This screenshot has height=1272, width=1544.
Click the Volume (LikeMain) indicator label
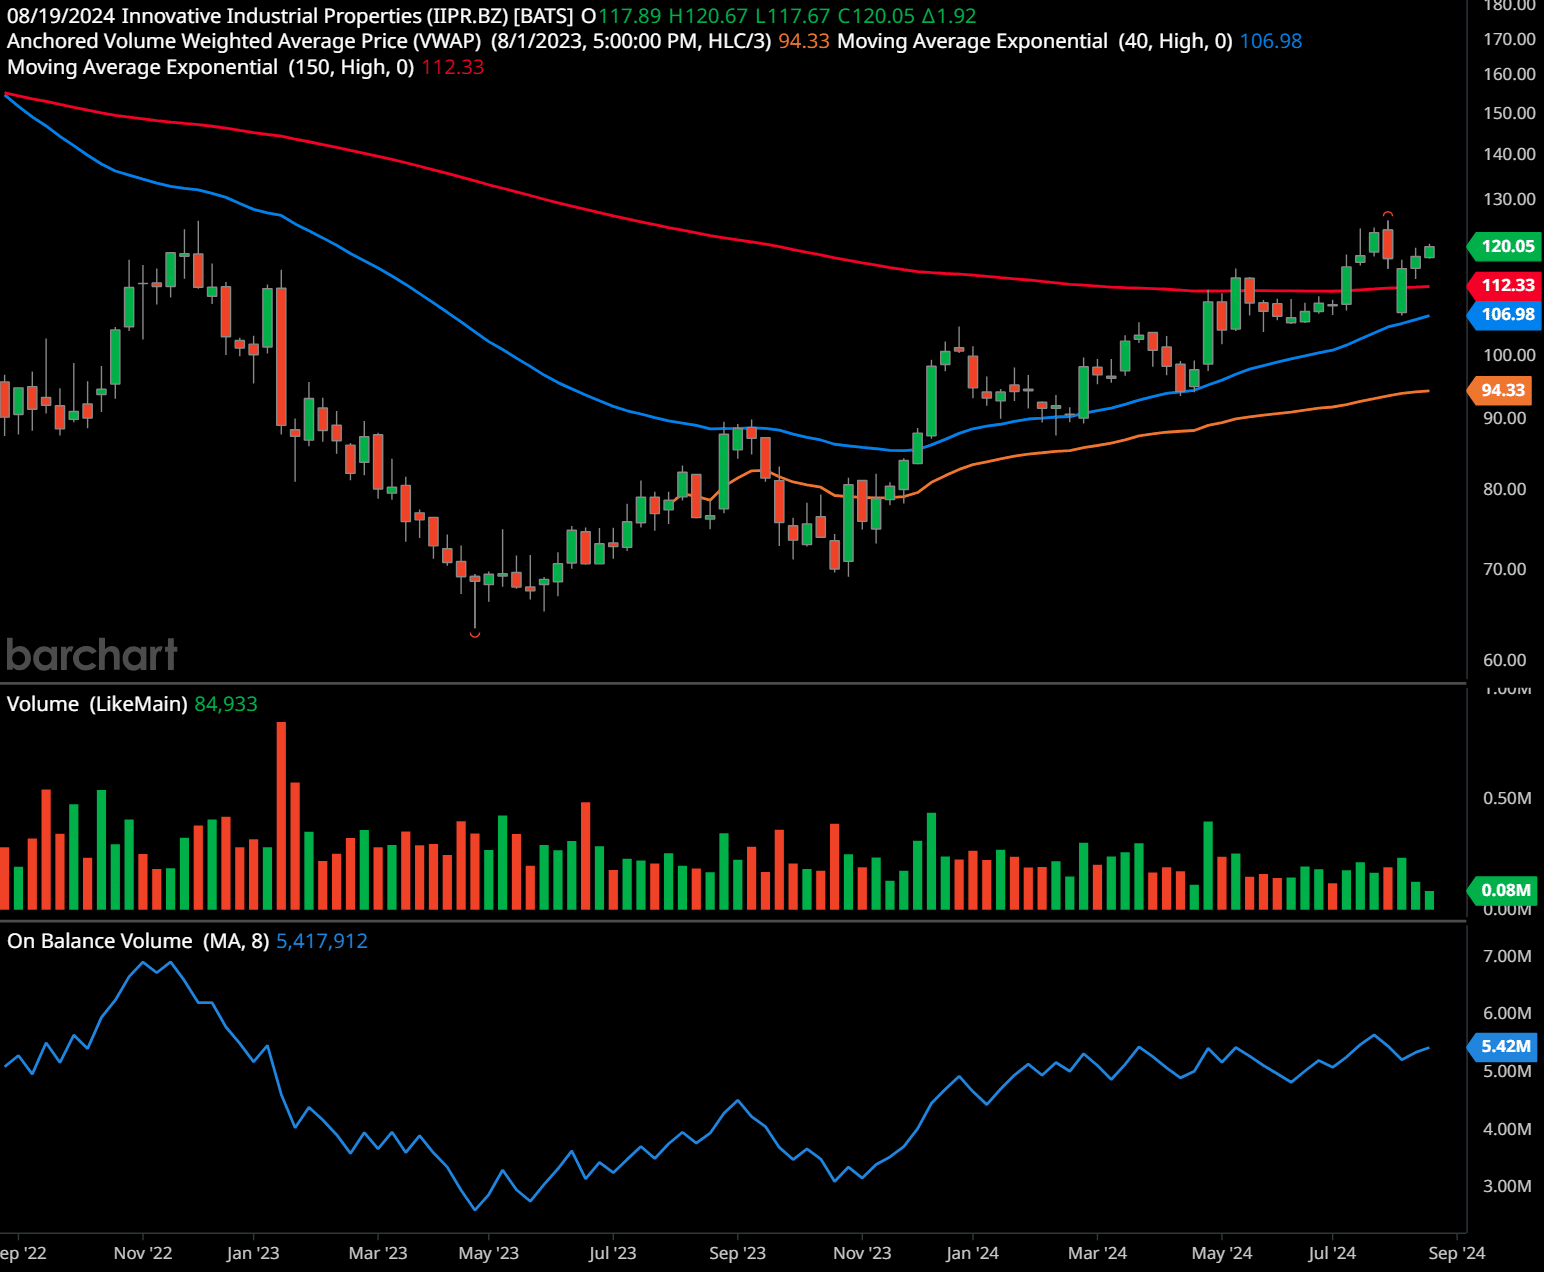click(x=97, y=704)
